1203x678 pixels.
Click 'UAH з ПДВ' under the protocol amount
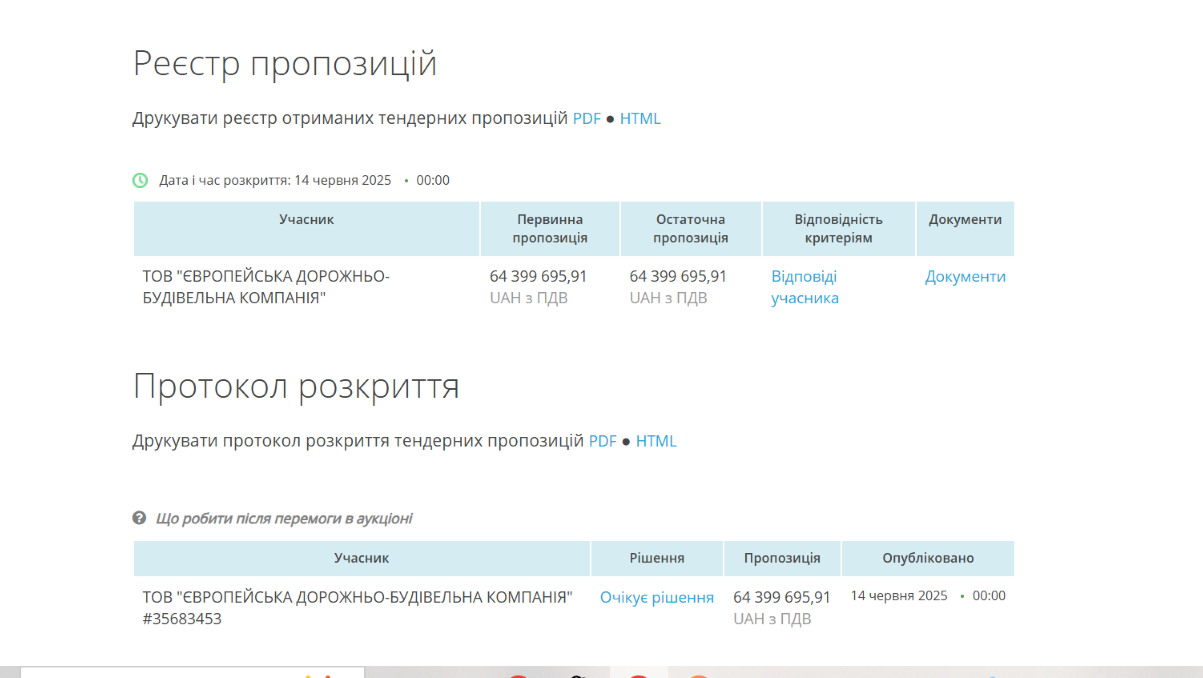(x=772, y=619)
